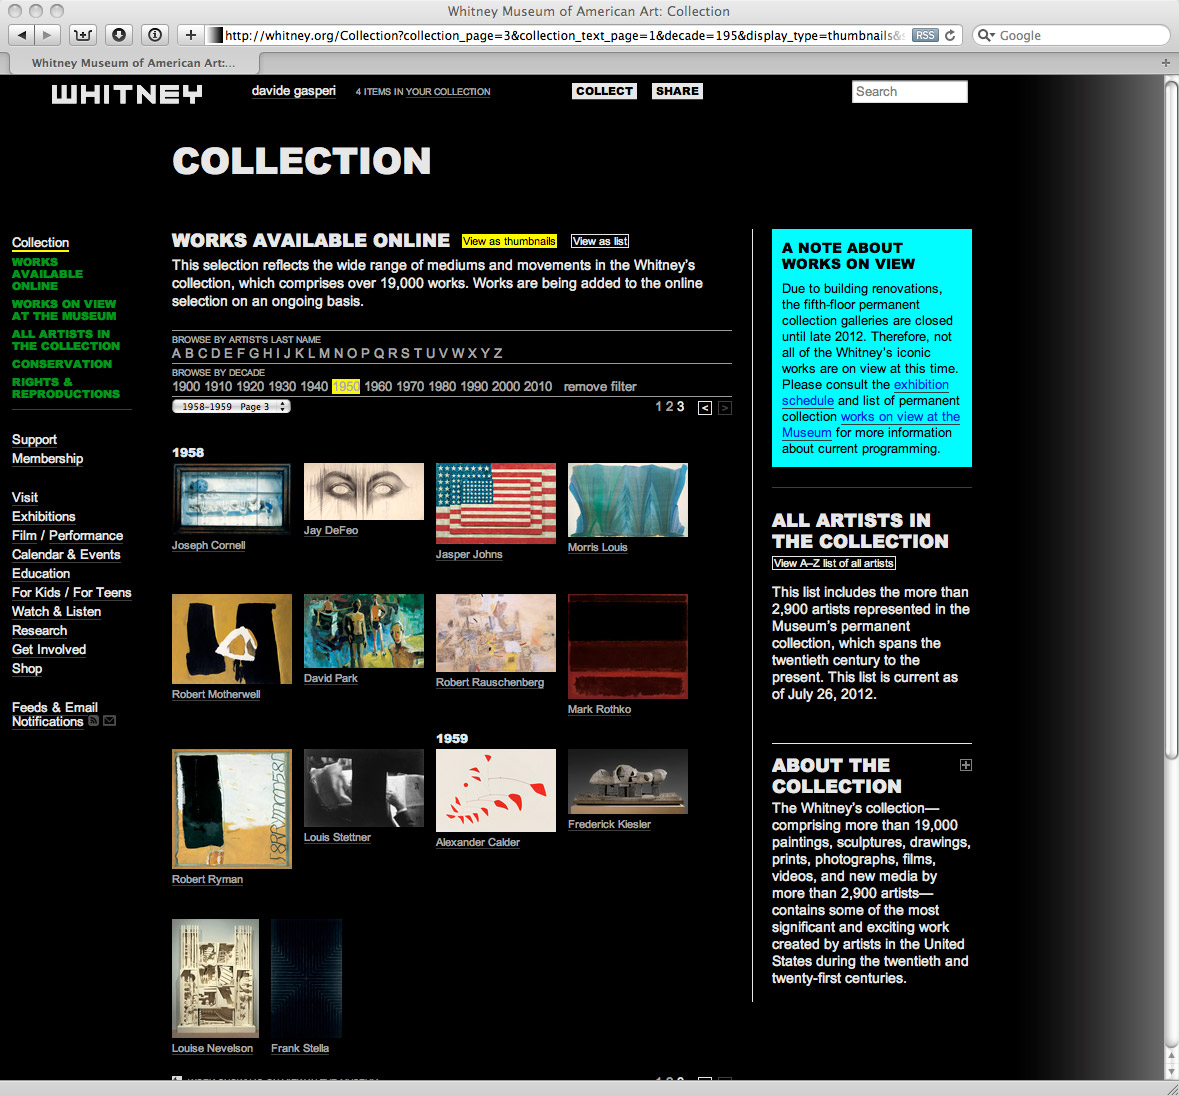Image resolution: width=1179 pixels, height=1096 pixels.
Task: Filter by decade 1940
Action: click(314, 386)
